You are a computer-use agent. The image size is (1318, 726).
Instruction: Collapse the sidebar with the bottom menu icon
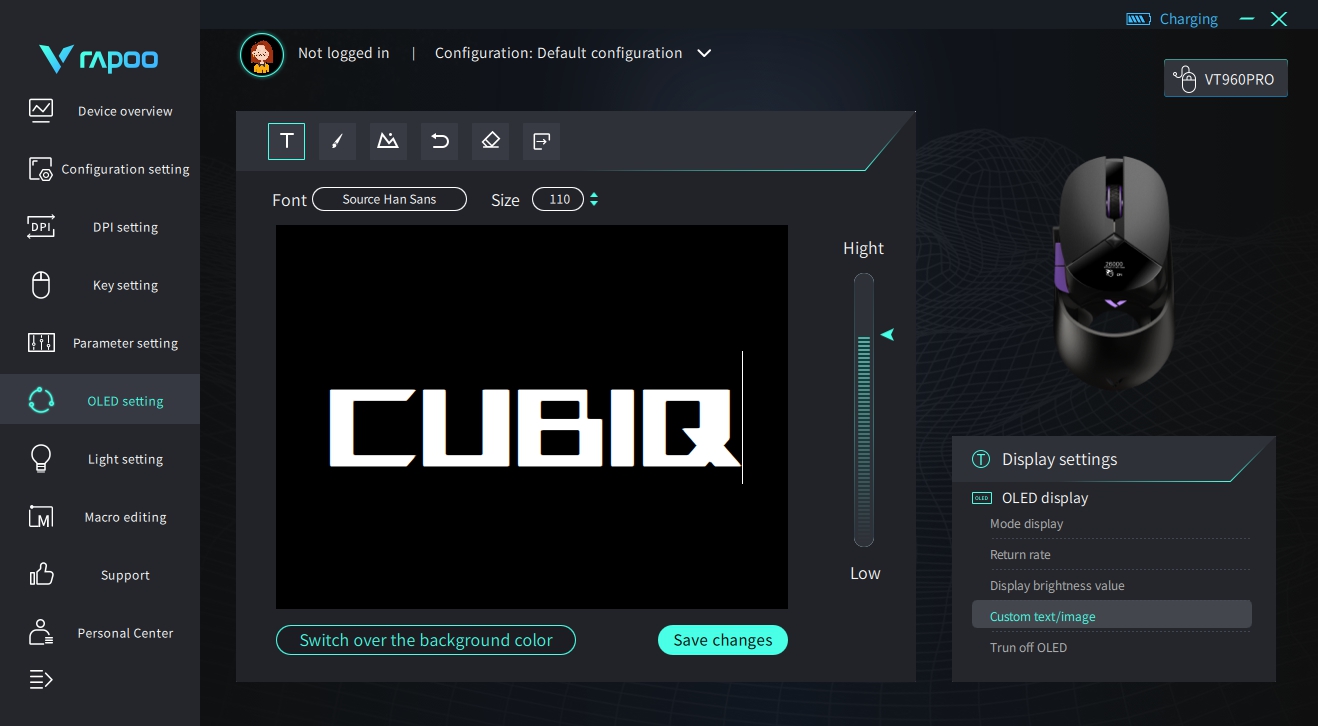coord(41,680)
